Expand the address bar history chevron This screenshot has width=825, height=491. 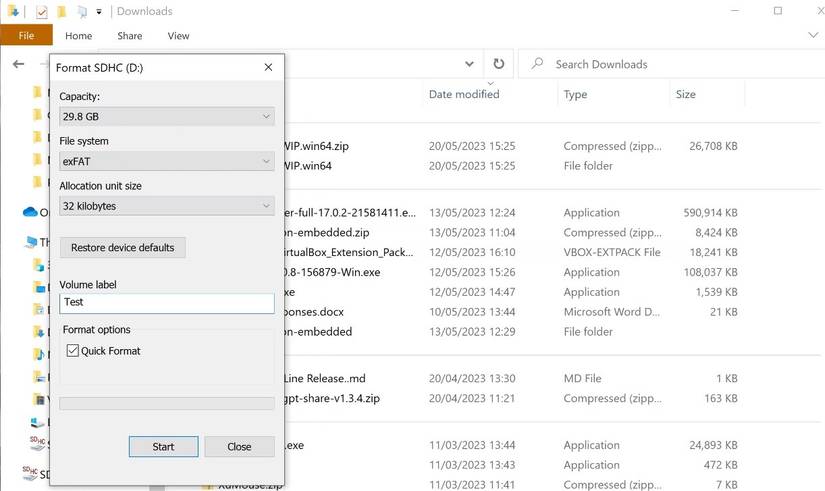click(469, 64)
